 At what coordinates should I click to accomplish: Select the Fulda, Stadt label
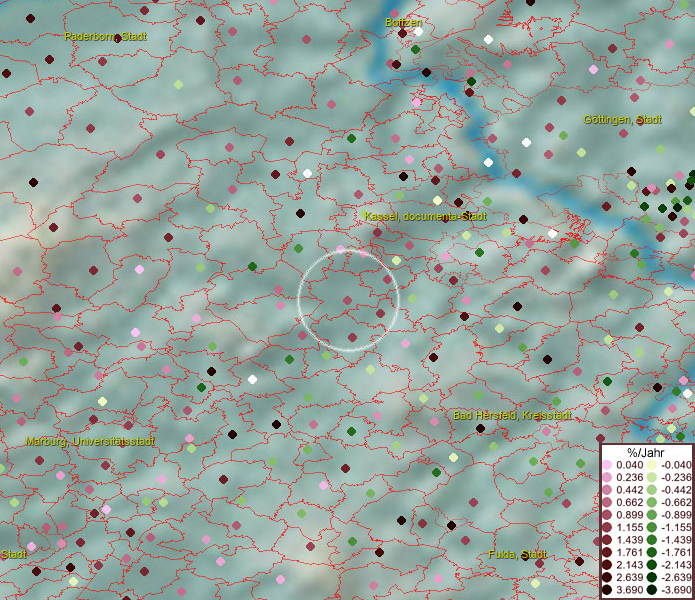coord(517,554)
